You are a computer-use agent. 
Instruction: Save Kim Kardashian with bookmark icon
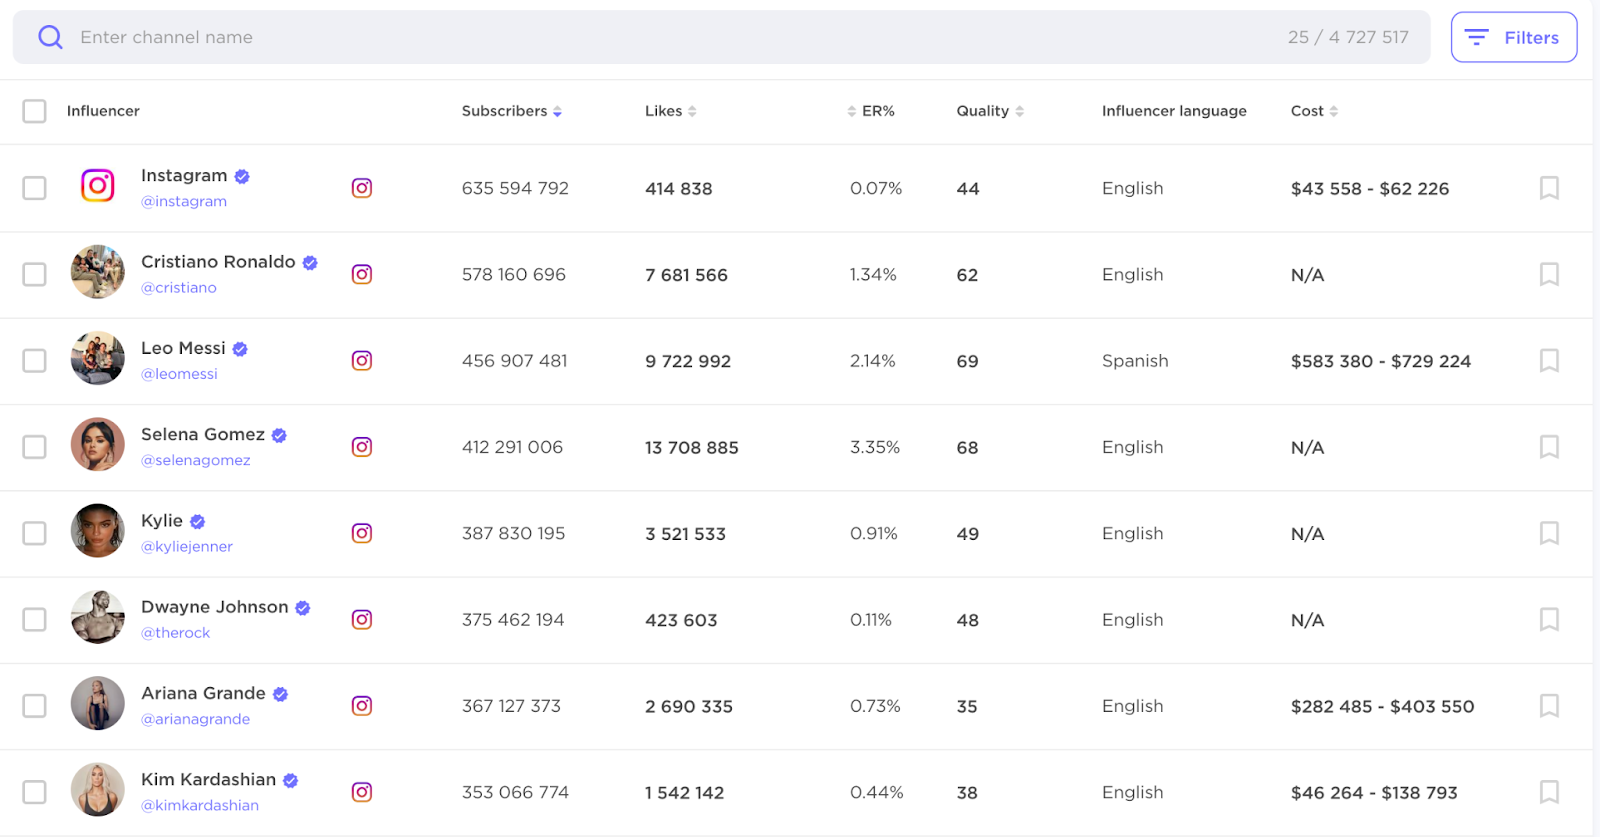point(1548,792)
